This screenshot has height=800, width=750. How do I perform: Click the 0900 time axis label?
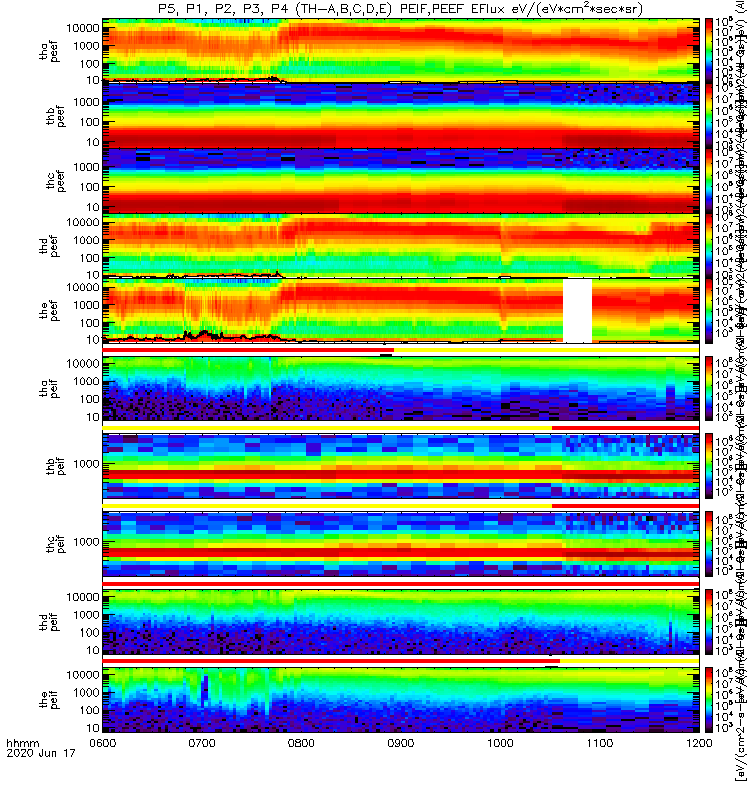tap(401, 743)
